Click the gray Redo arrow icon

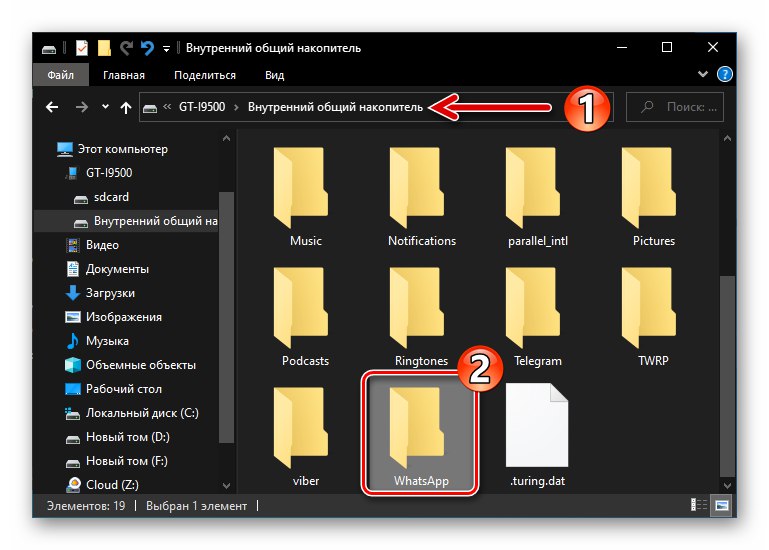pos(127,48)
